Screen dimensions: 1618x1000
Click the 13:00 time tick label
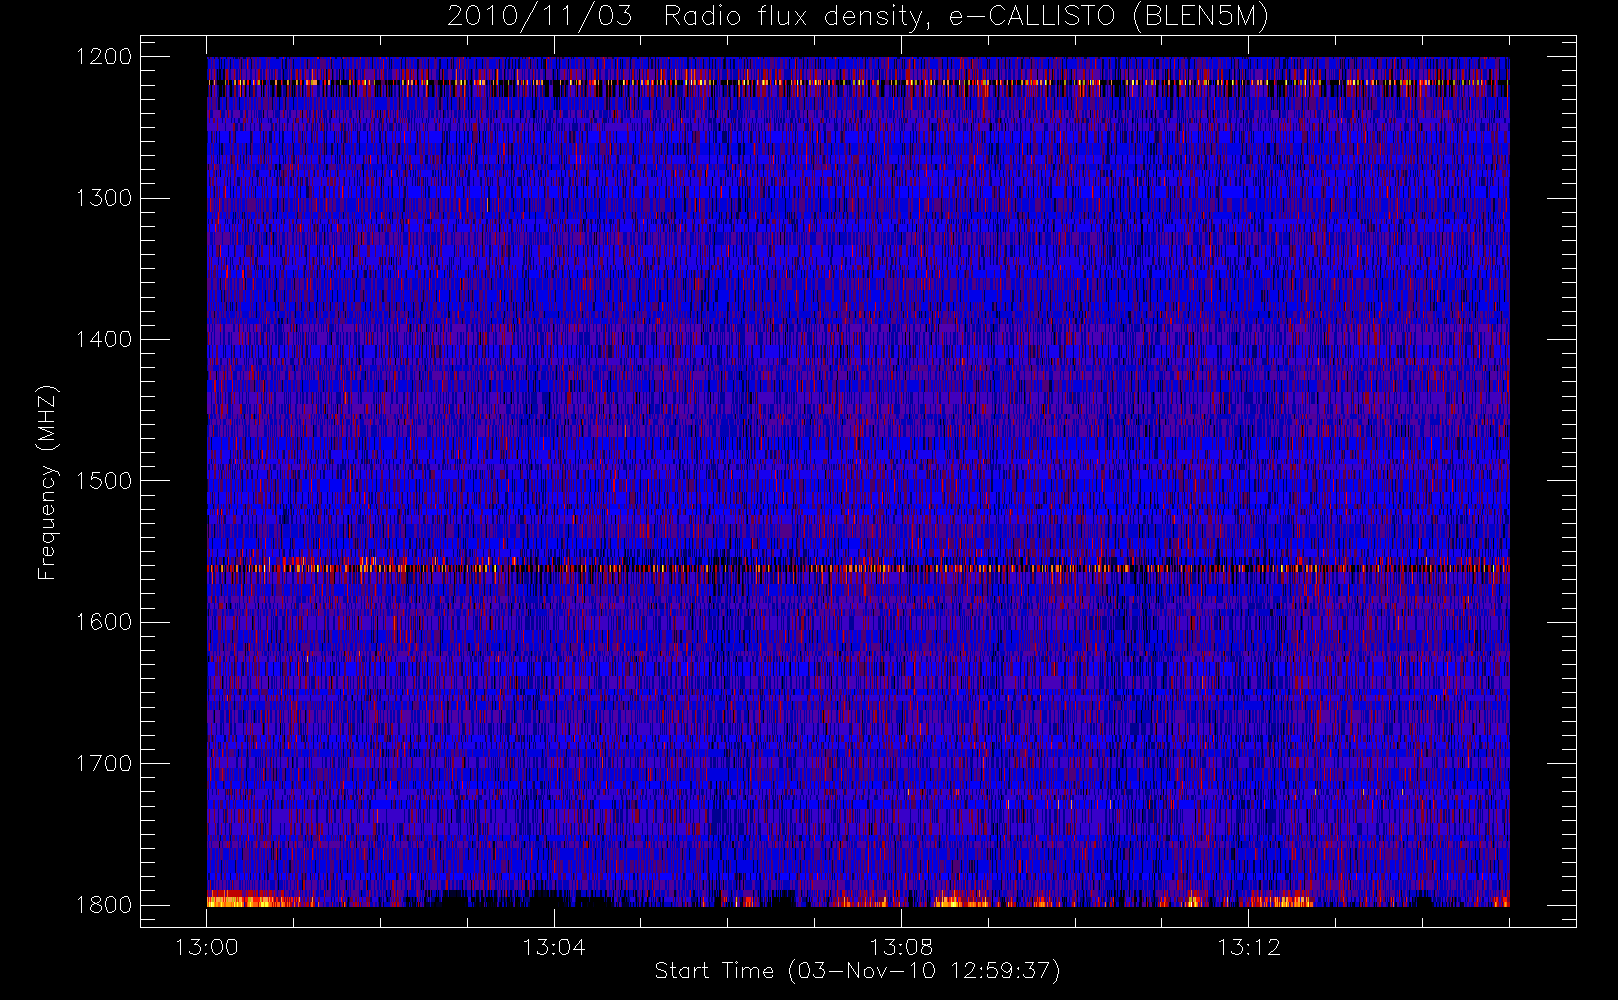tap(207, 947)
